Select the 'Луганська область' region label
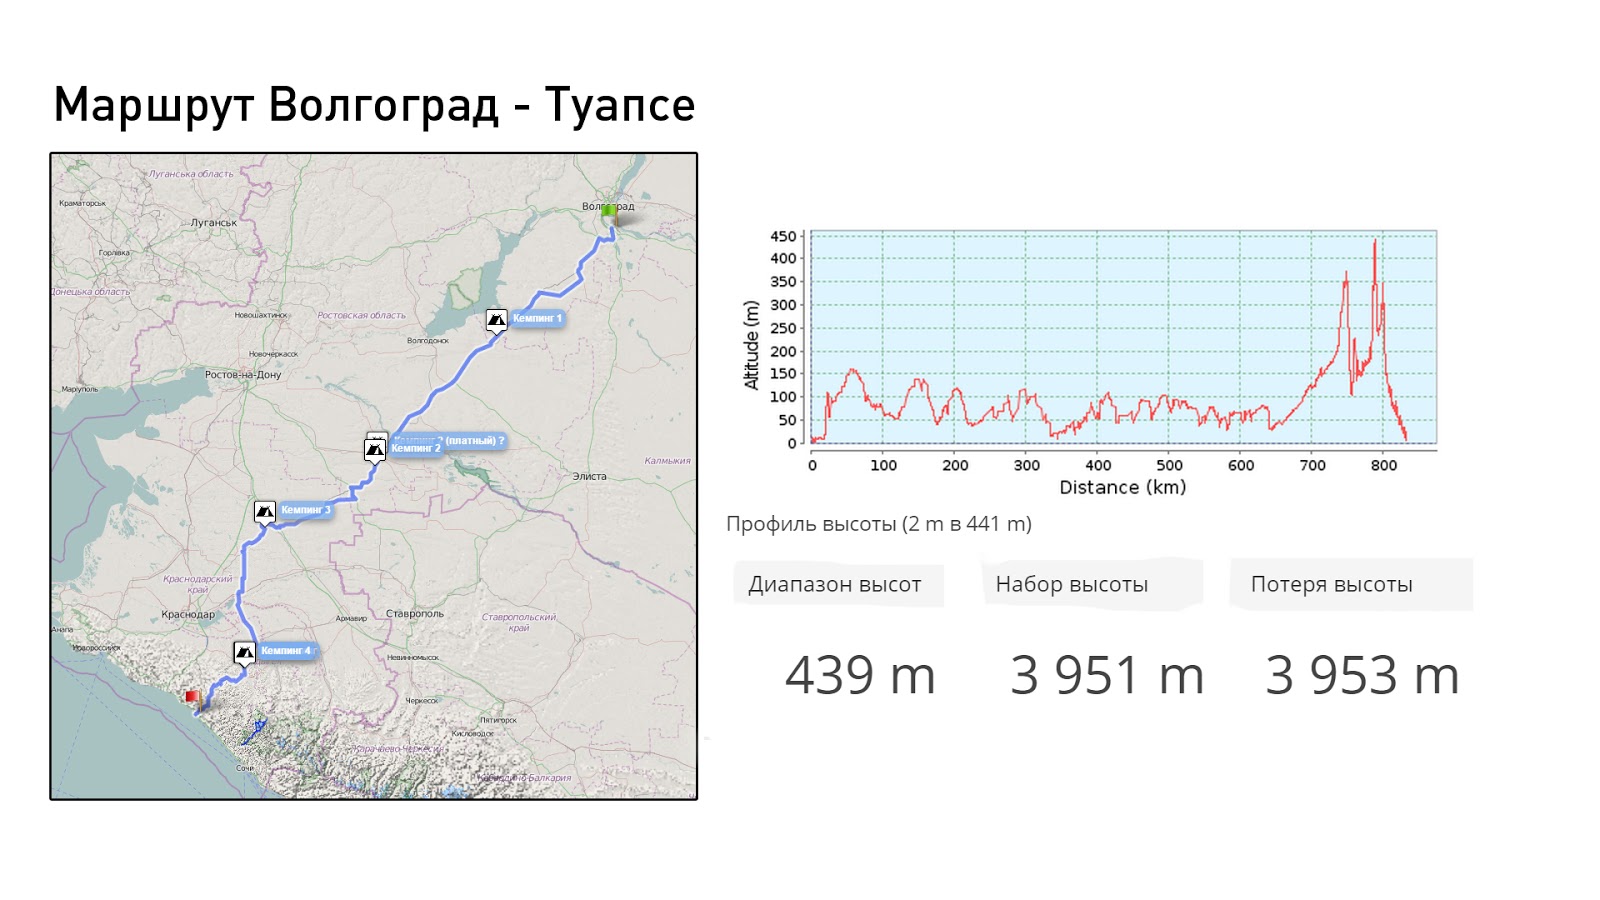 pyautogui.click(x=191, y=174)
